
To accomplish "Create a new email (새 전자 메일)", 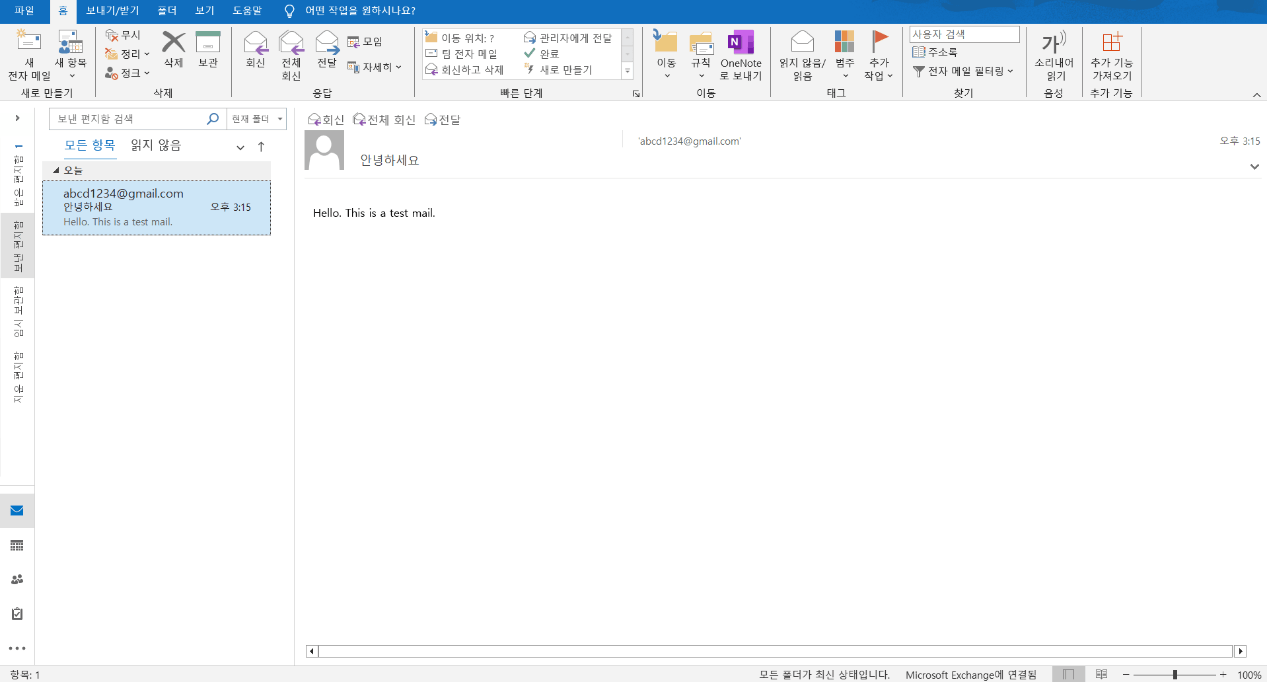I will (29, 56).
